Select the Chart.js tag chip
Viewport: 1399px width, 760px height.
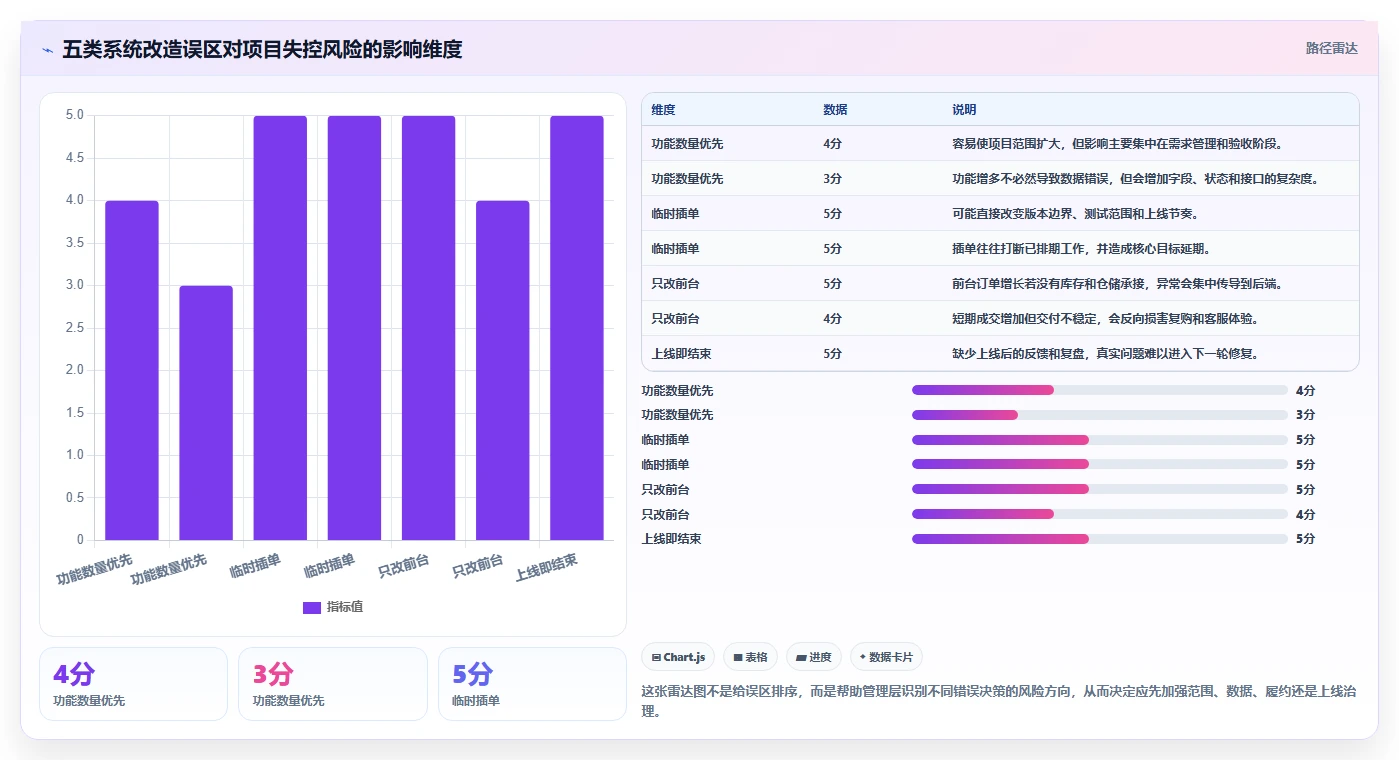678,657
